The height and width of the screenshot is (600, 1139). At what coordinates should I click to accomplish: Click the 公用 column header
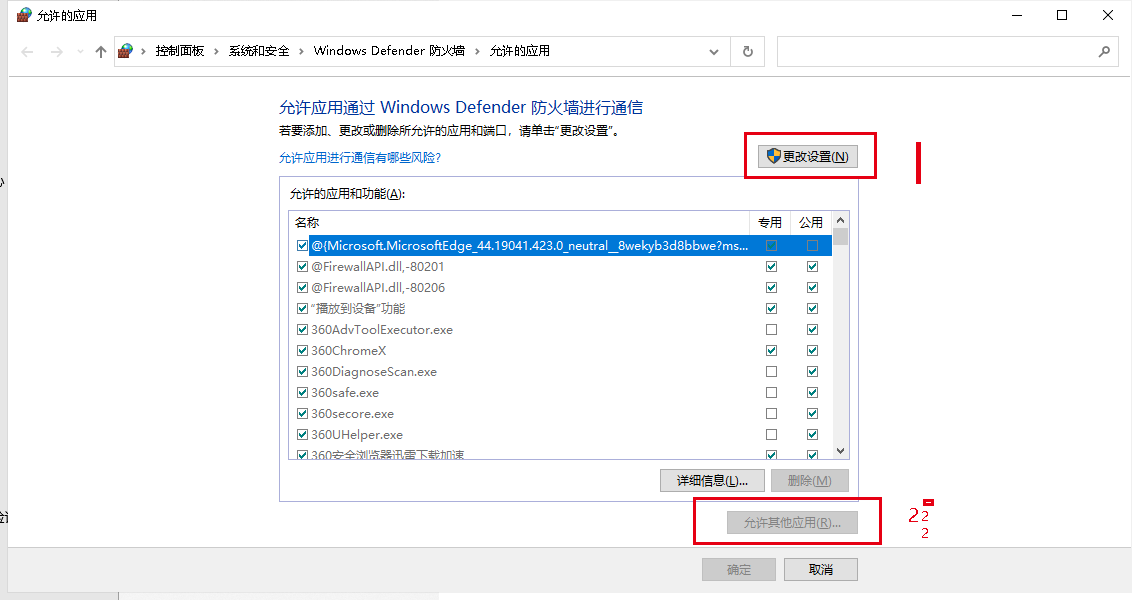pyautogui.click(x=811, y=222)
